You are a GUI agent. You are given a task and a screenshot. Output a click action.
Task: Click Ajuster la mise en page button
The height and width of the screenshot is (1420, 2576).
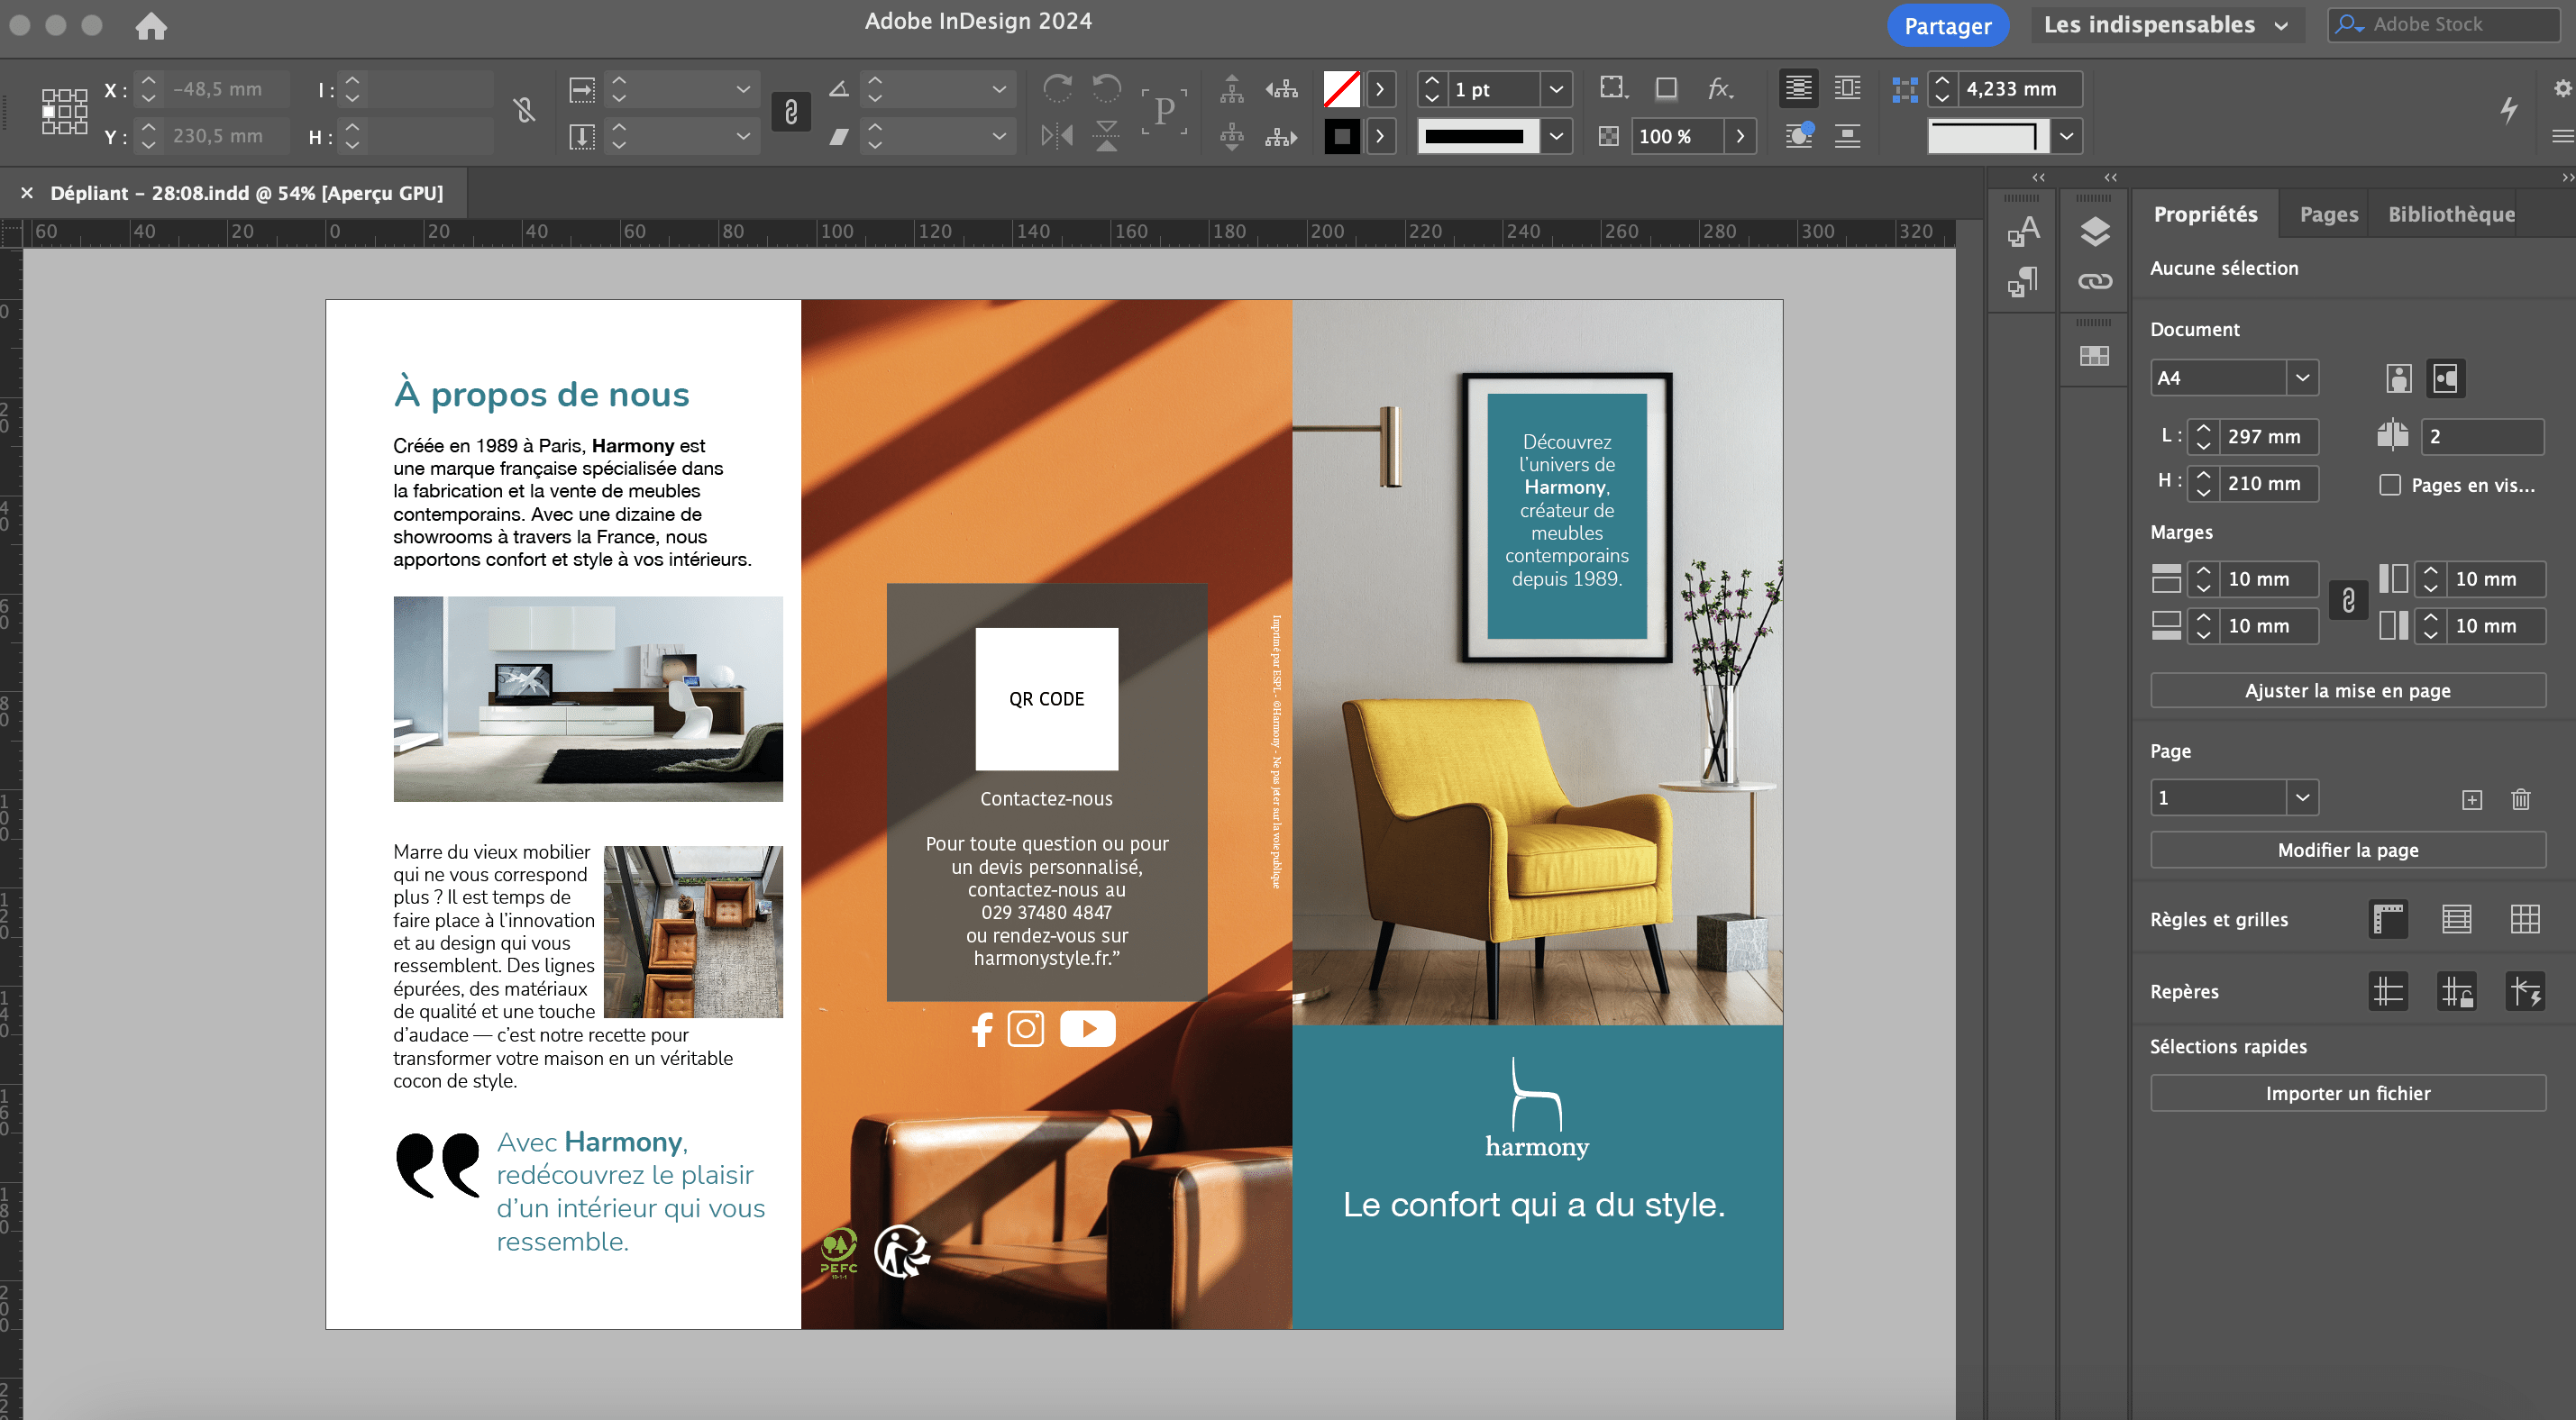[x=2347, y=690]
